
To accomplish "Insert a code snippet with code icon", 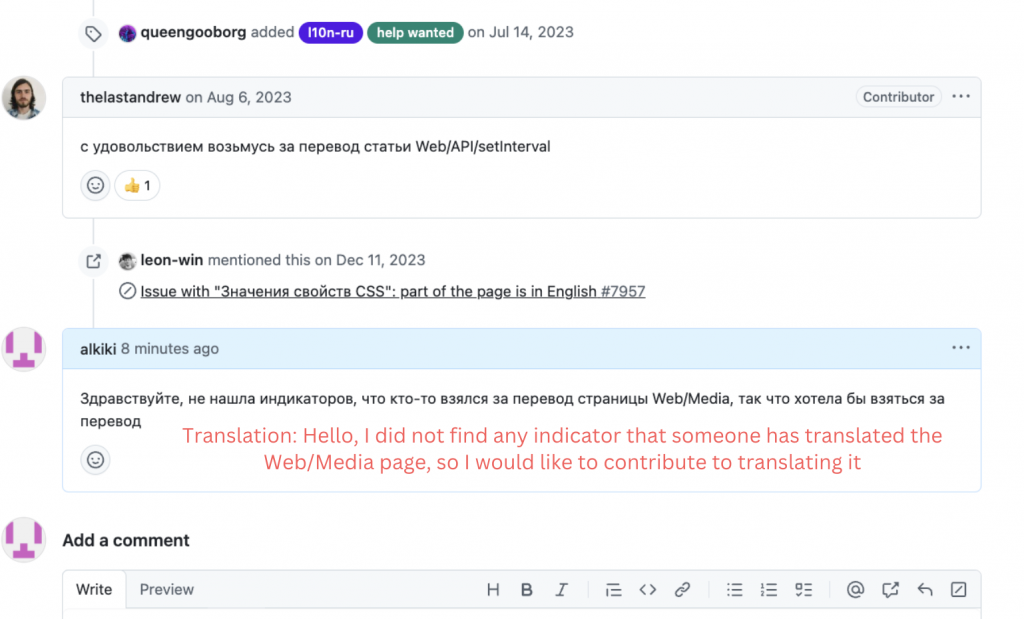I will coord(648,590).
